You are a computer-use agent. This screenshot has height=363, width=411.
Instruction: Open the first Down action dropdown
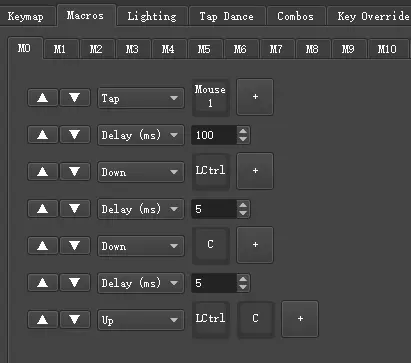(x=141, y=172)
